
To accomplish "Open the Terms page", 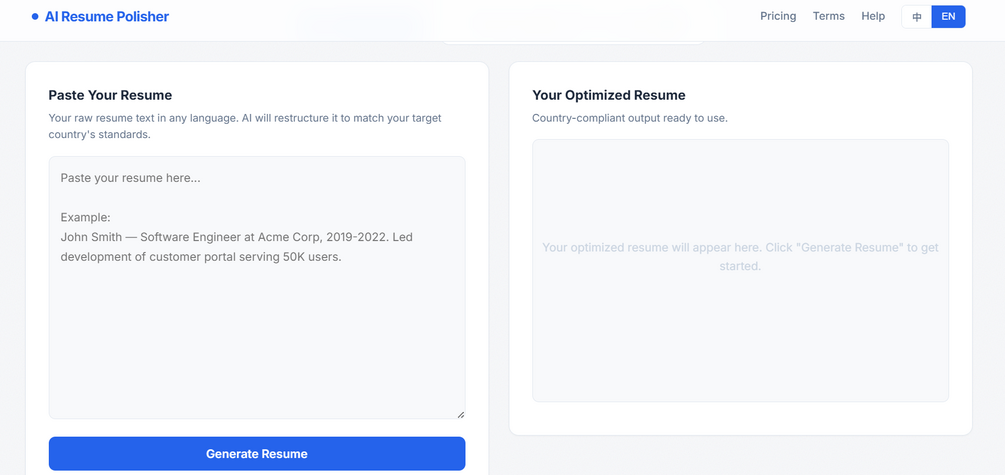I will [829, 17].
